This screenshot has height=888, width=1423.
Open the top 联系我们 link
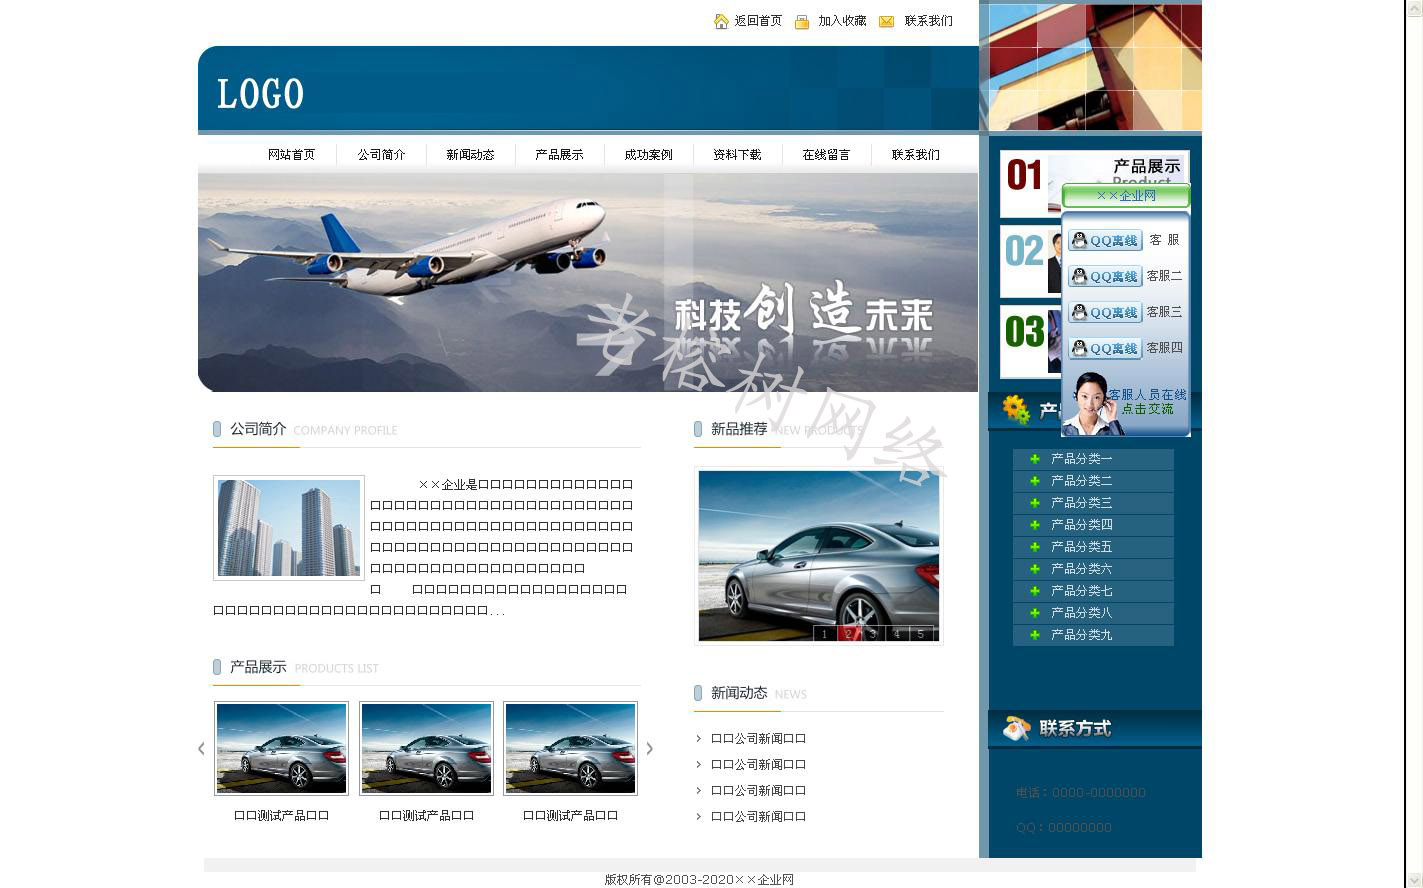[x=929, y=21]
